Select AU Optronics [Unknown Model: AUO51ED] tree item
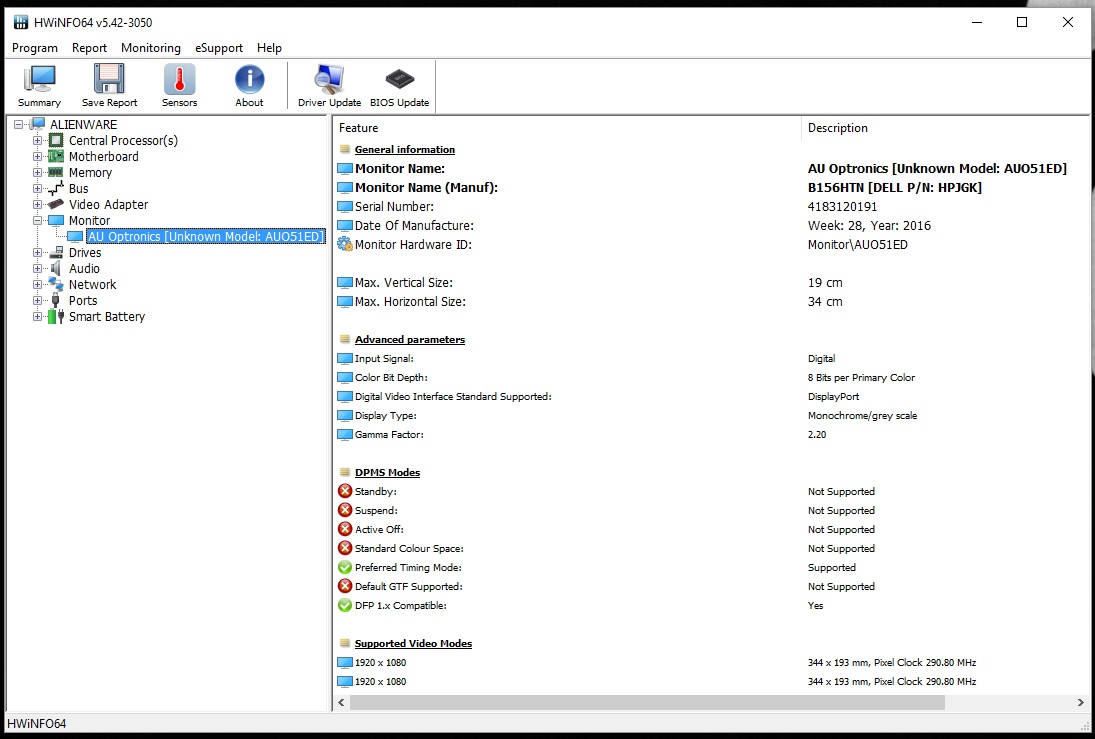This screenshot has height=739, width=1095. tap(205, 236)
